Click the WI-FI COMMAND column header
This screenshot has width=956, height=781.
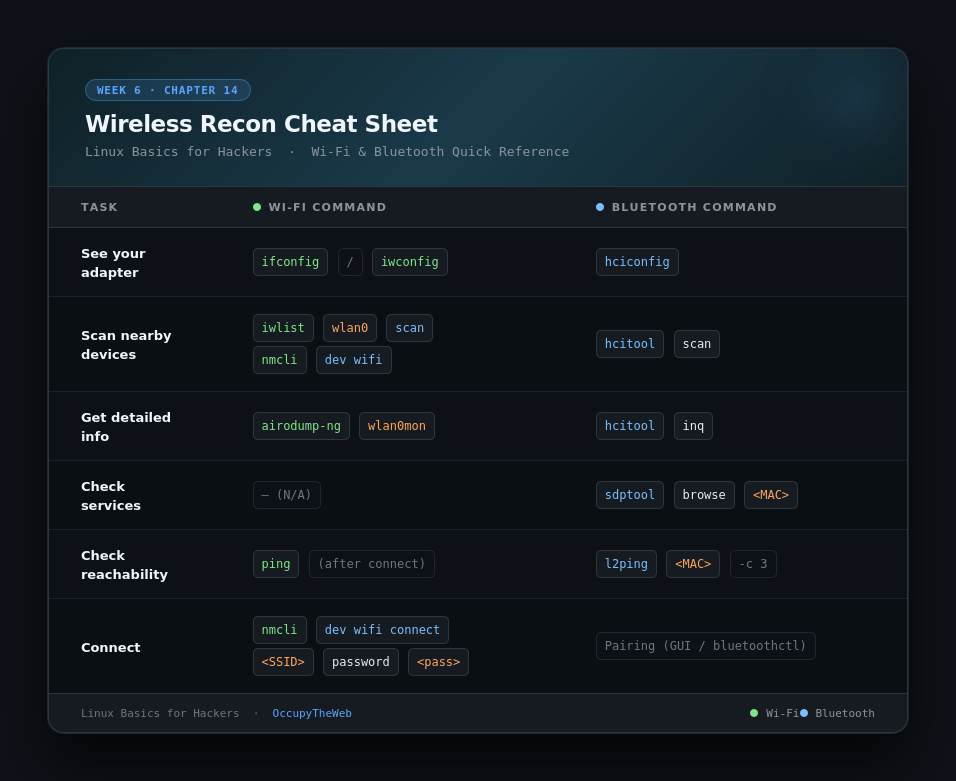point(327,207)
